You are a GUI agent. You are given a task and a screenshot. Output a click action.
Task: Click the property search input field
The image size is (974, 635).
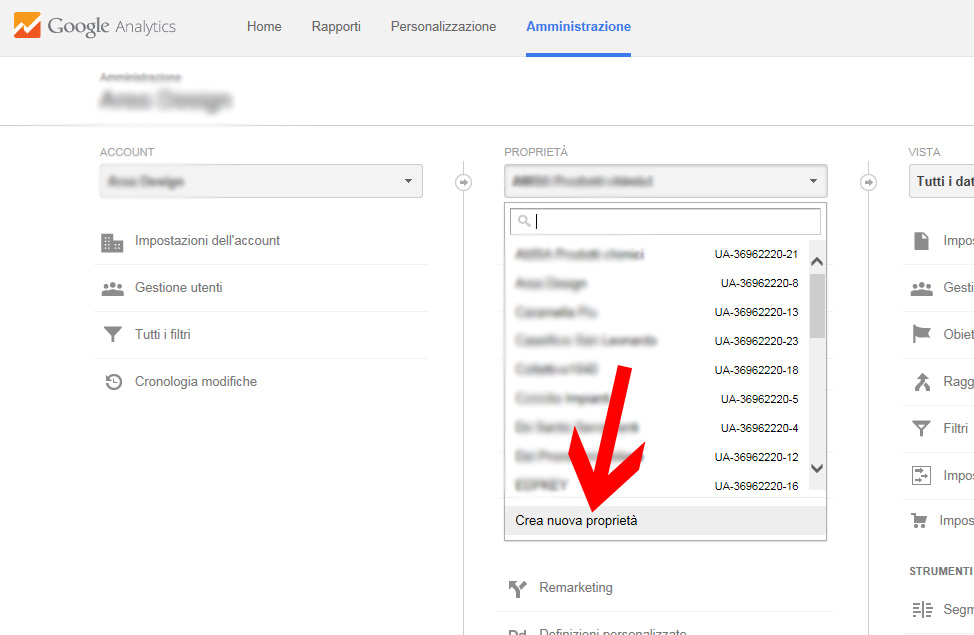tap(670, 221)
